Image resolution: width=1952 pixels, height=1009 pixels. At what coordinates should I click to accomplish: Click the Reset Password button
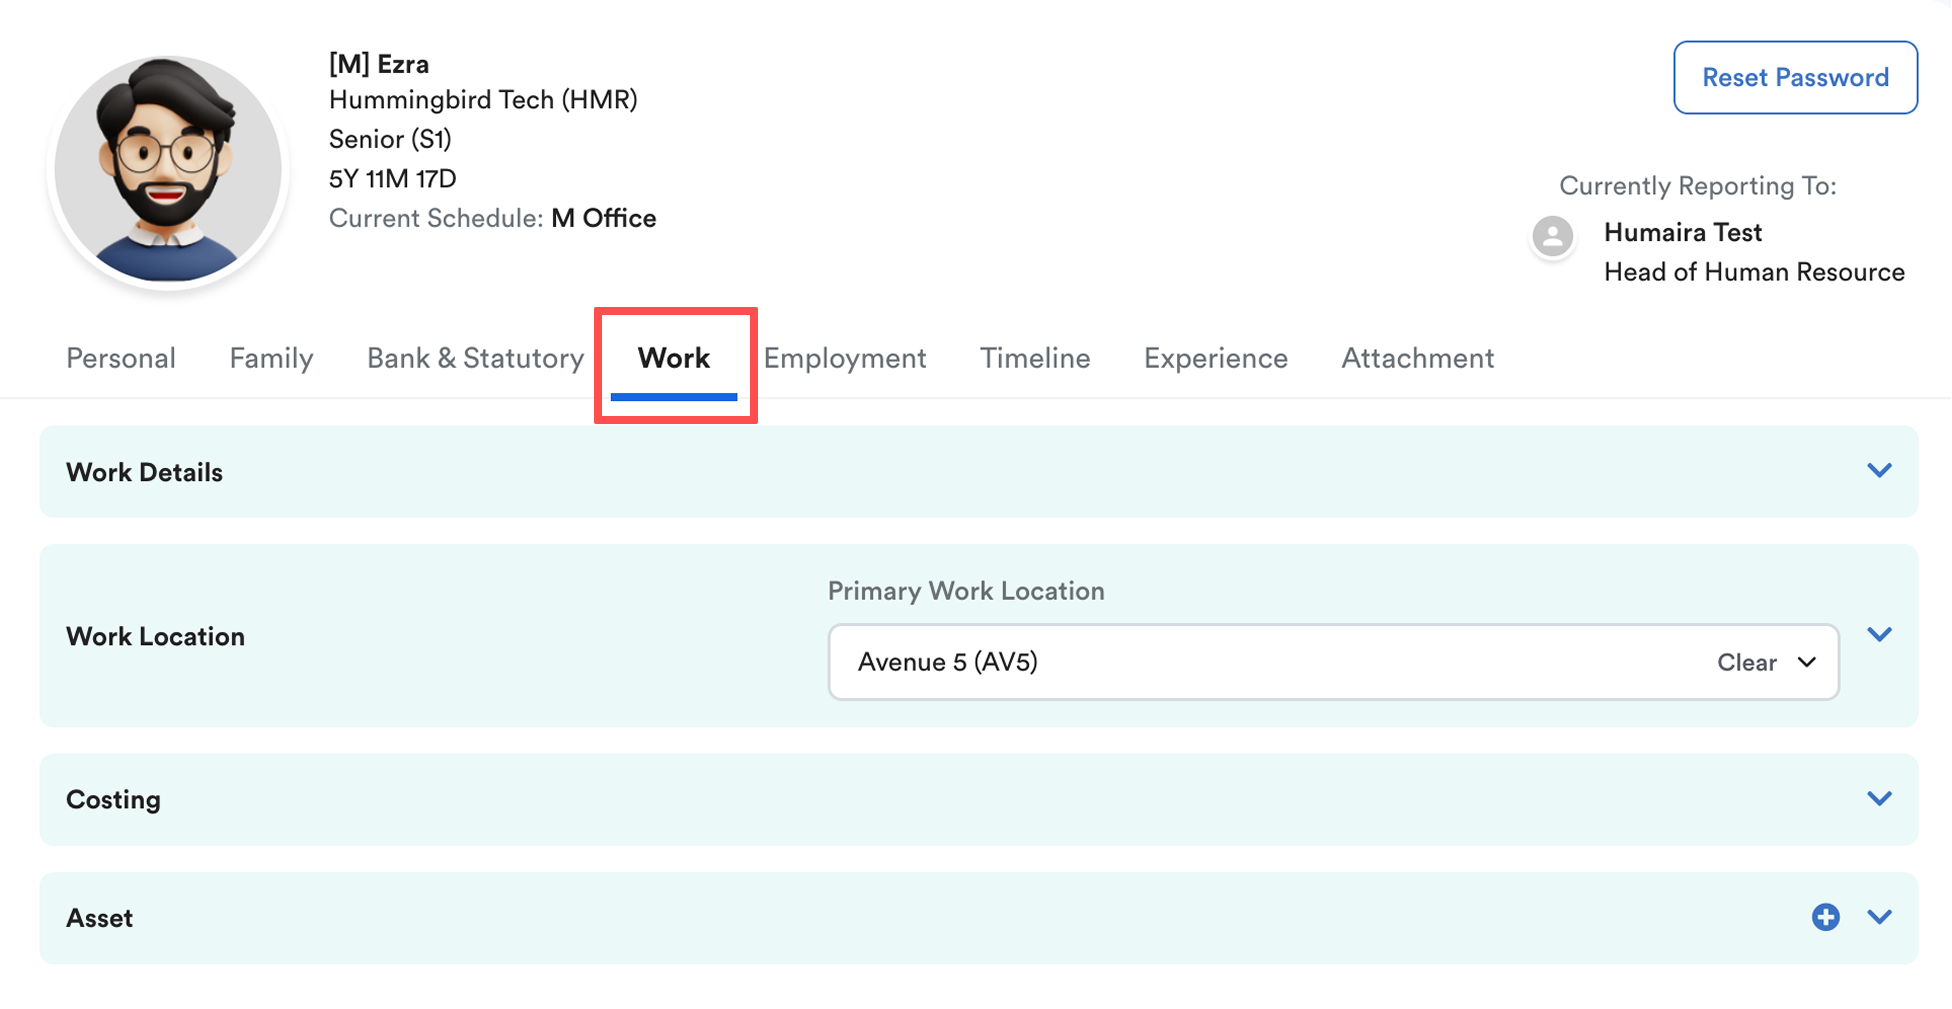(x=1795, y=77)
